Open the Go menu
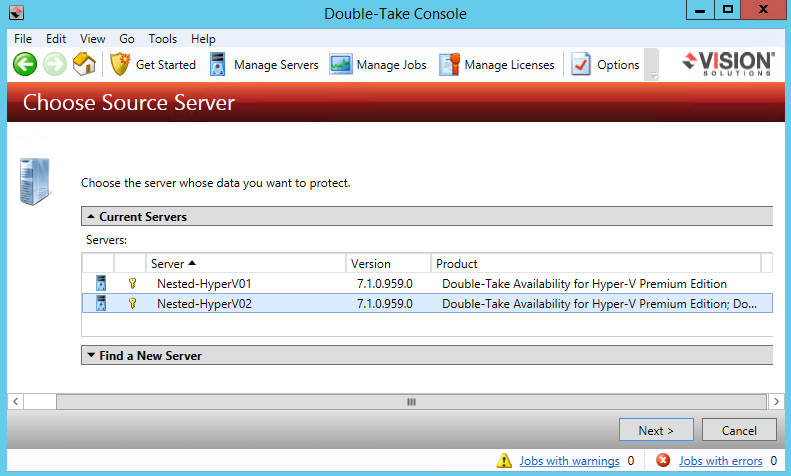 click(x=127, y=39)
